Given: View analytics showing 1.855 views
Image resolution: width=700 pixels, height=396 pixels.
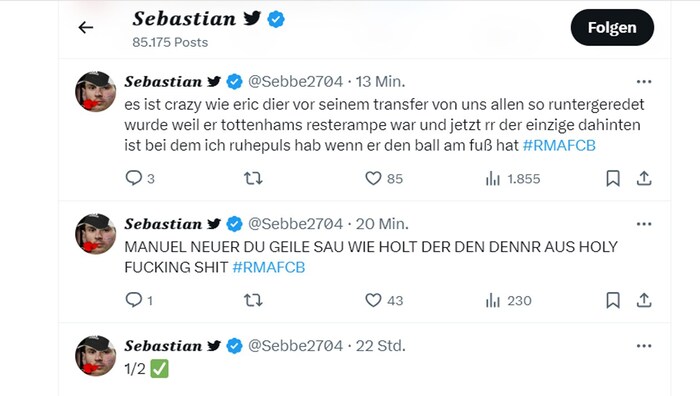Looking at the screenshot, I should pyautogui.click(x=513, y=179).
